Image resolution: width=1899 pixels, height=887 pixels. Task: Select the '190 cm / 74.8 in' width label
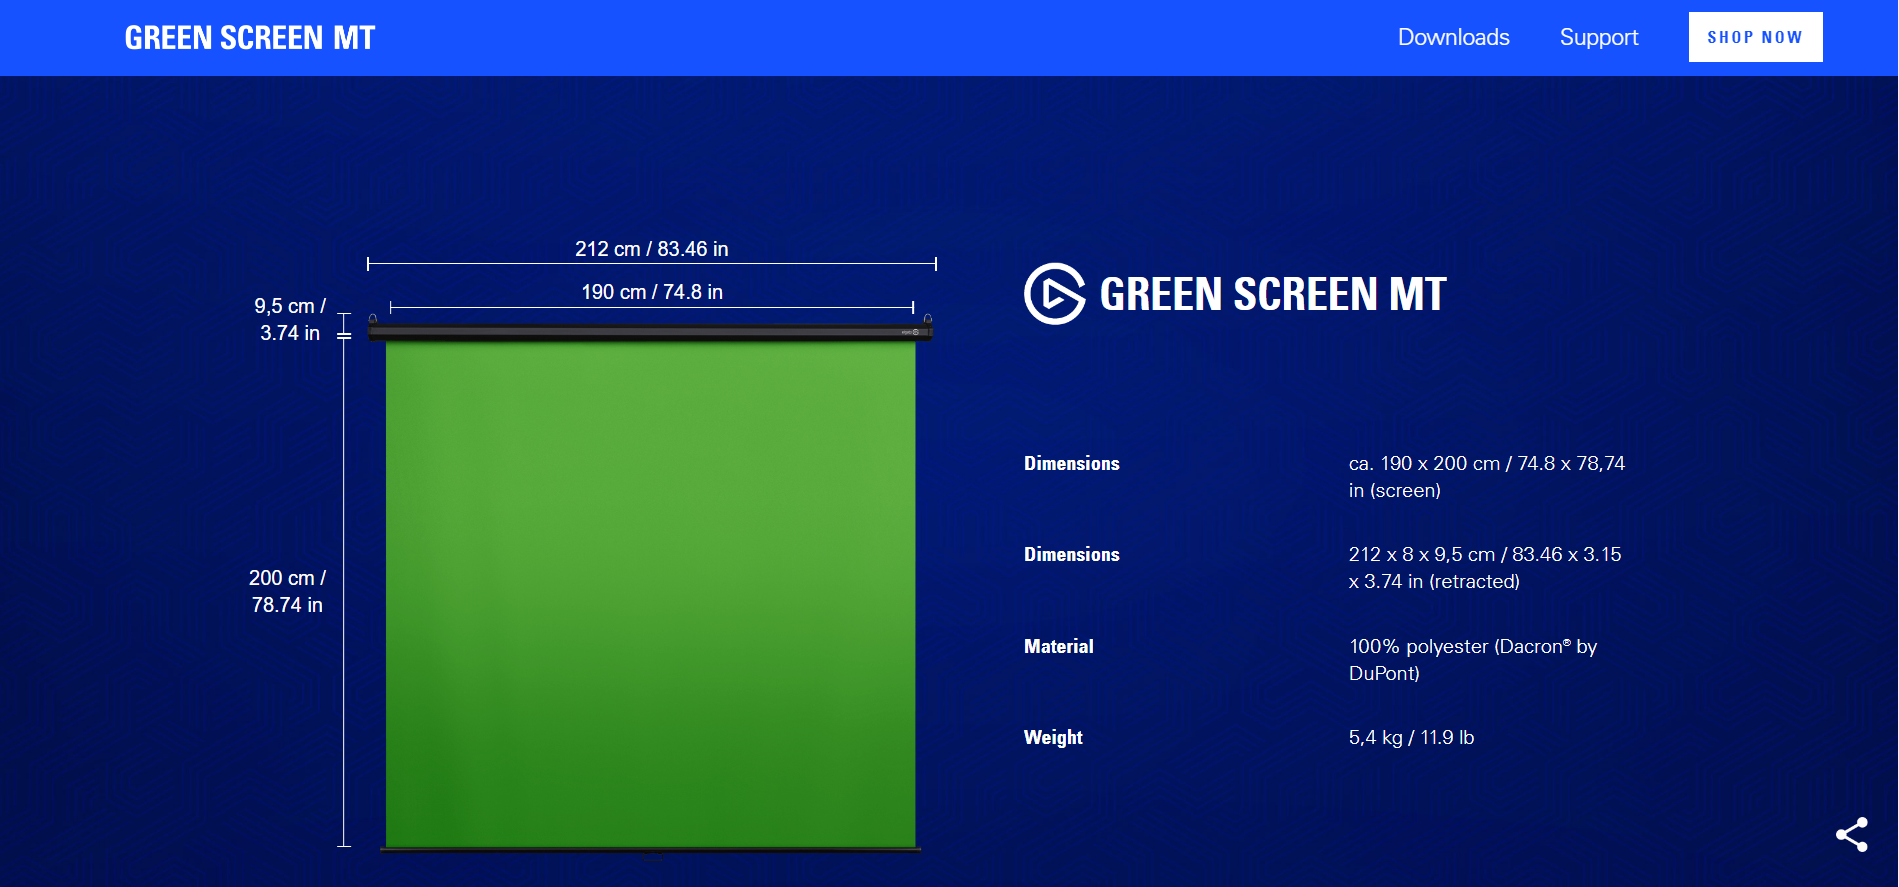coord(652,292)
